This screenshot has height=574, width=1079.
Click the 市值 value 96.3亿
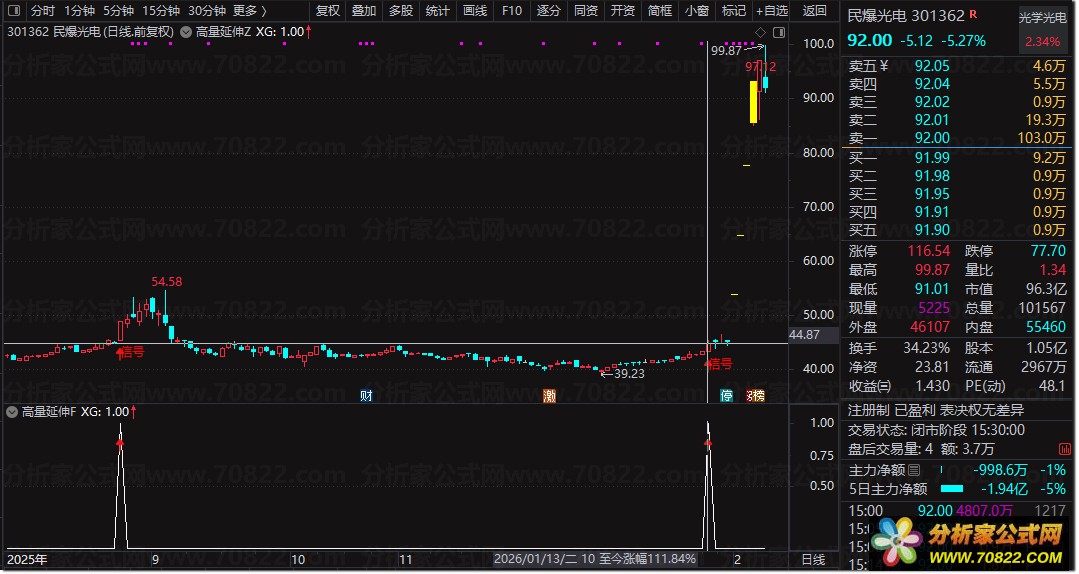(x=1045, y=289)
